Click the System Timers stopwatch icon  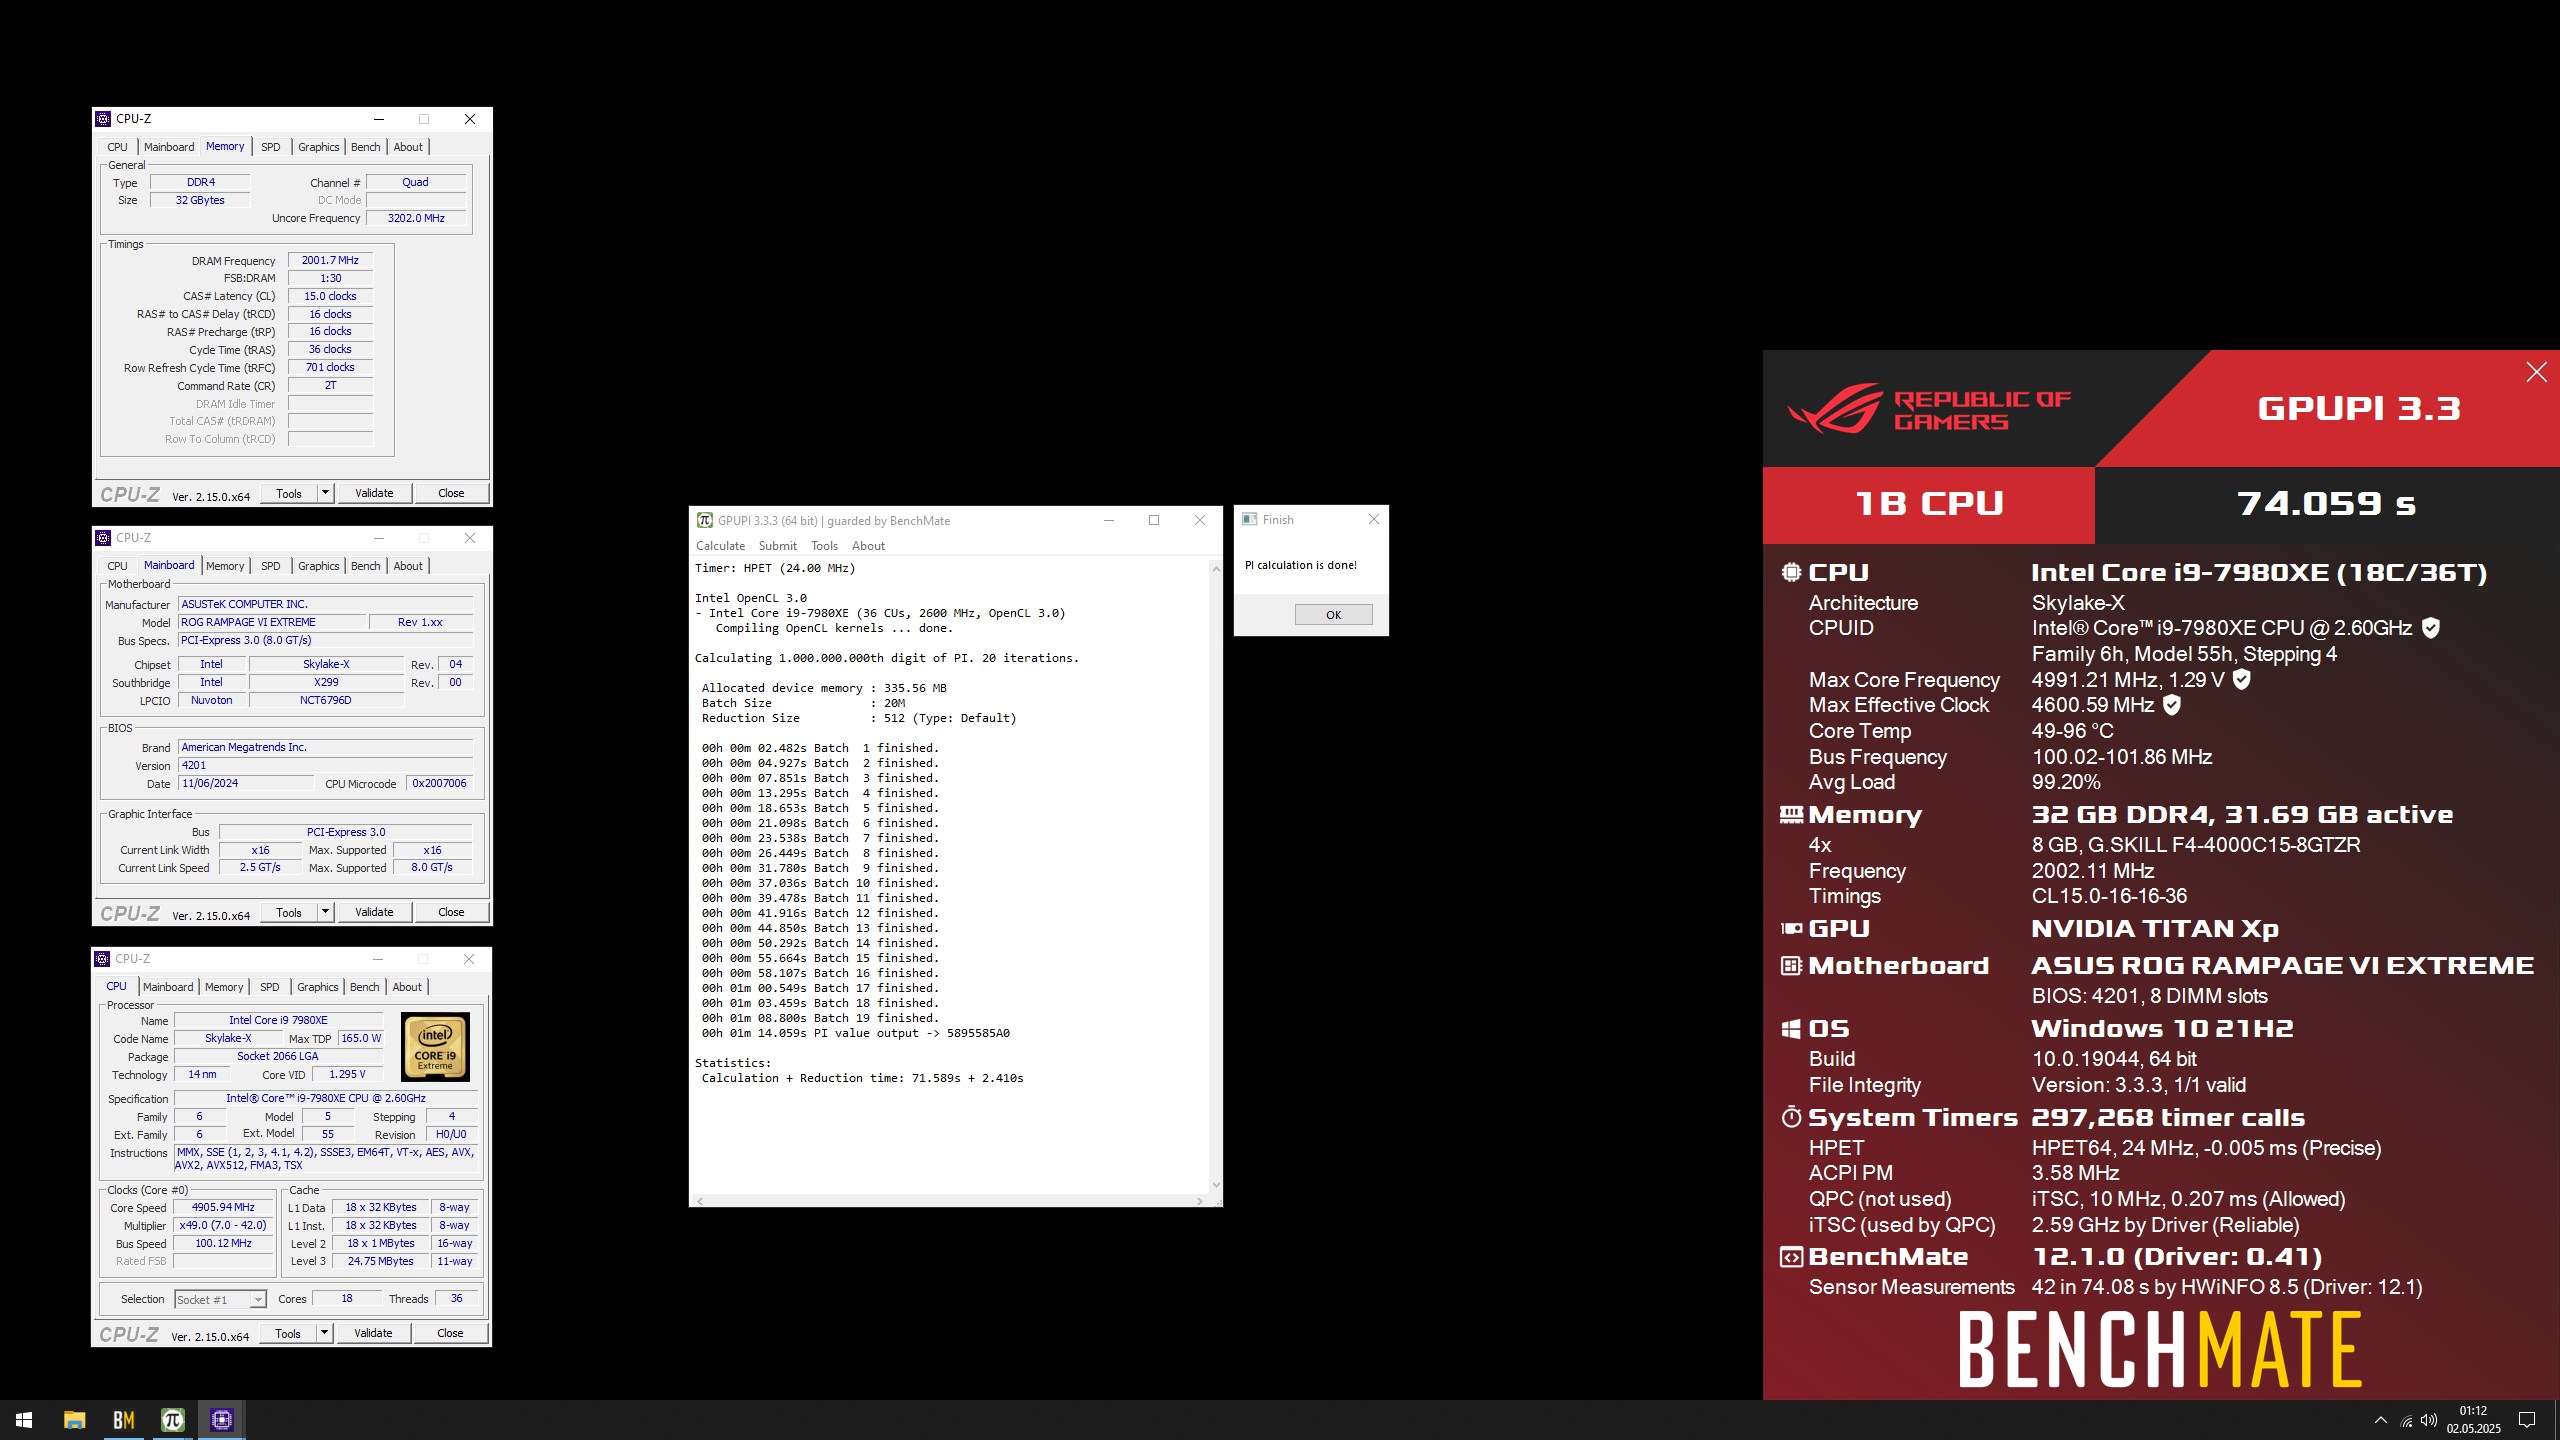click(1791, 1117)
